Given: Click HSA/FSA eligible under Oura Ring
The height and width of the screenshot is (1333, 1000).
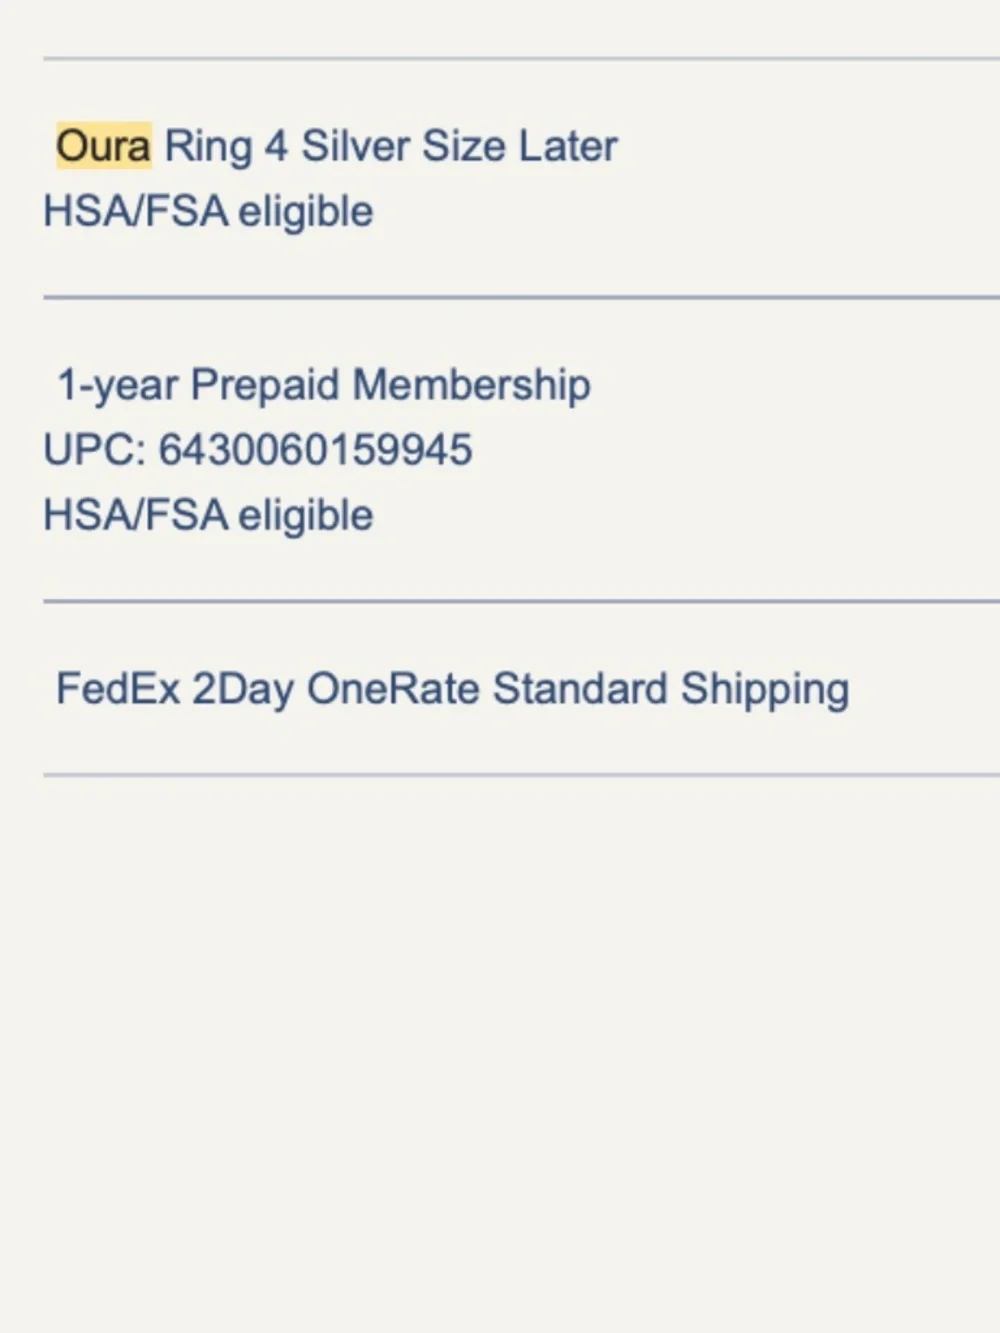Looking at the screenshot, I should pyautogui.click(x=208, y=211).
